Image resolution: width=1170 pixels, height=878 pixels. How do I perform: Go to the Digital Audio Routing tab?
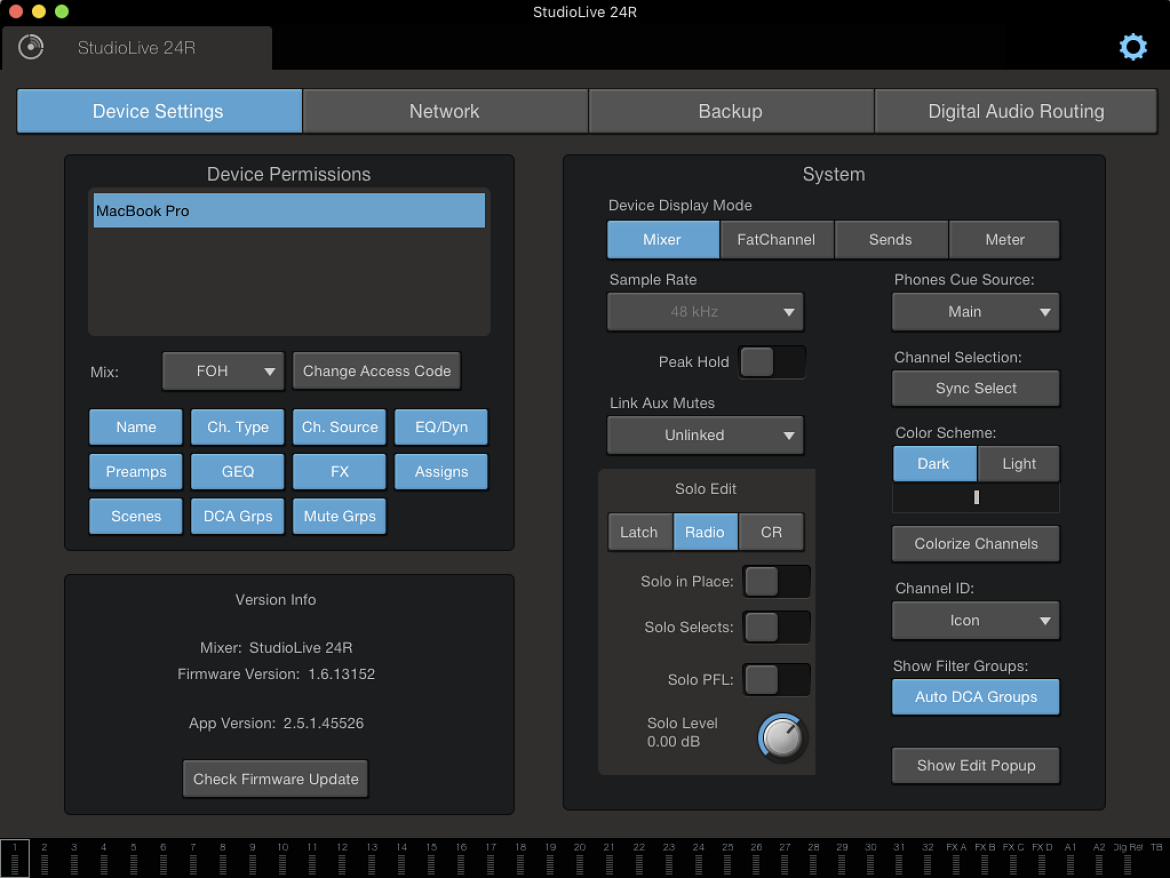pos(1016,111)
